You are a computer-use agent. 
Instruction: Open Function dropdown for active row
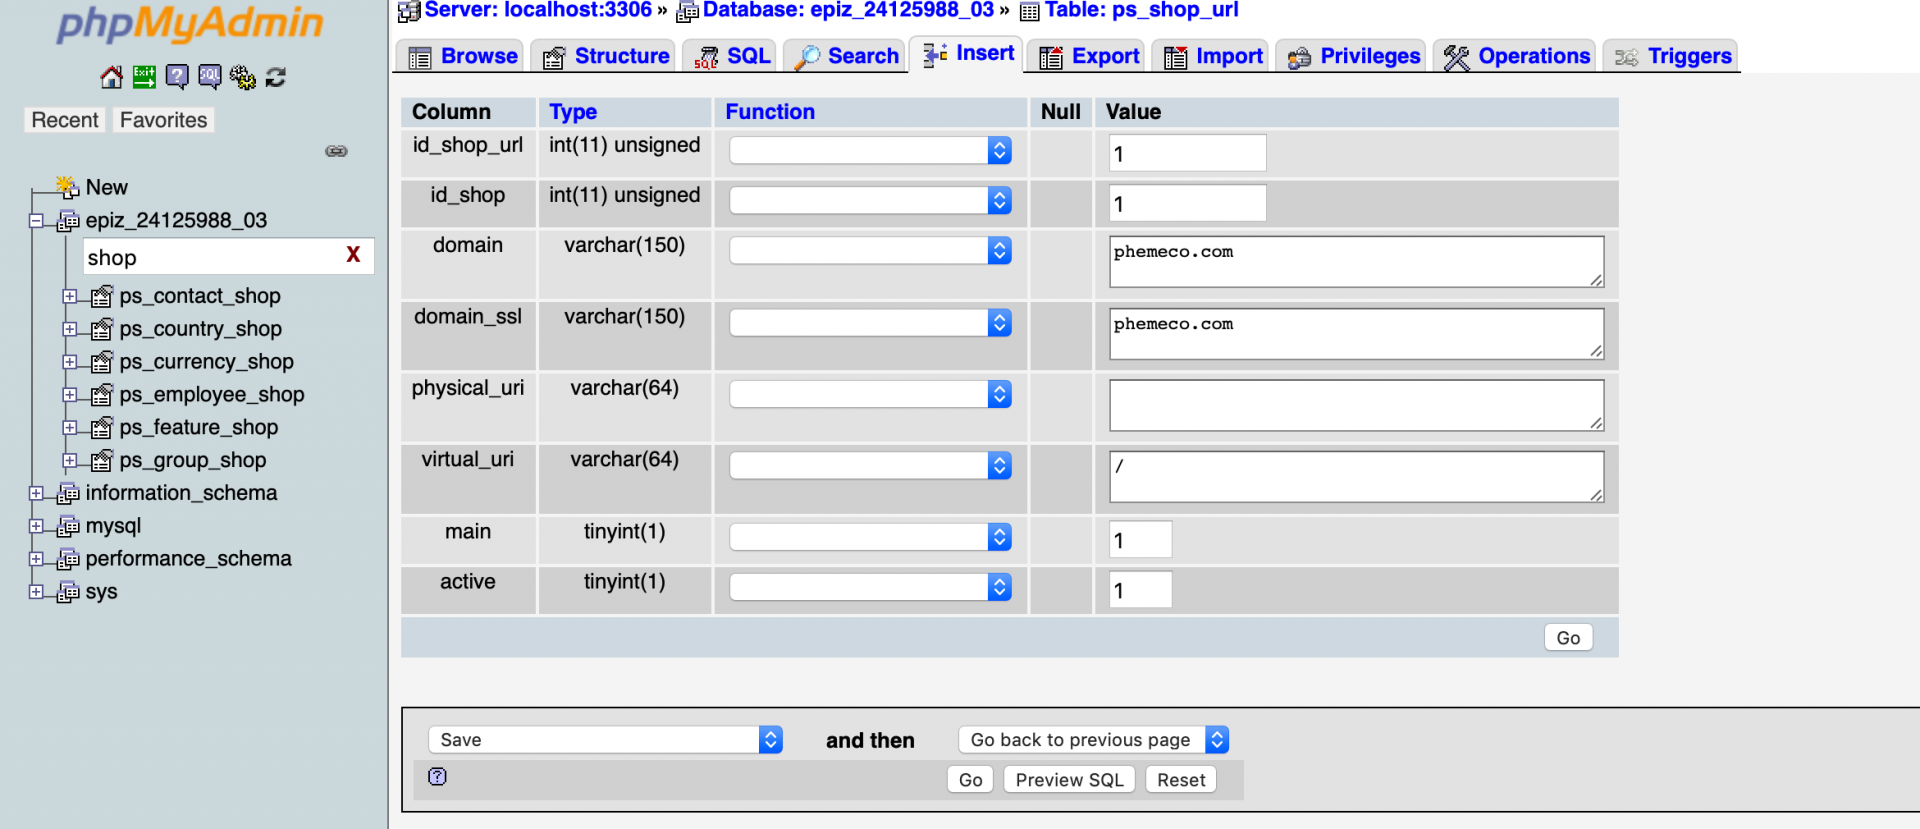click(x=870, y=587)
